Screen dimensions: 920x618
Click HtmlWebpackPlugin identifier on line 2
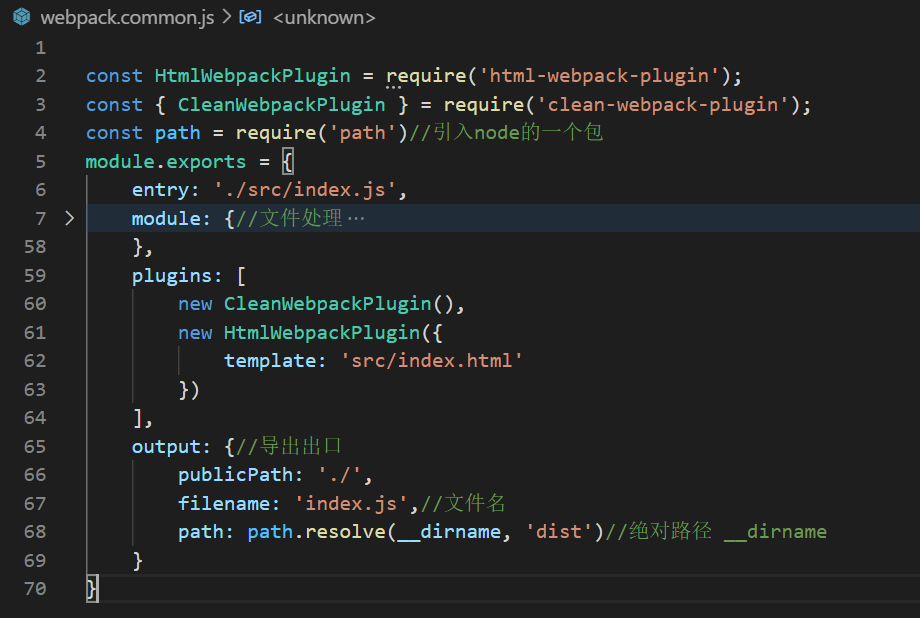[x=252, y=76]
